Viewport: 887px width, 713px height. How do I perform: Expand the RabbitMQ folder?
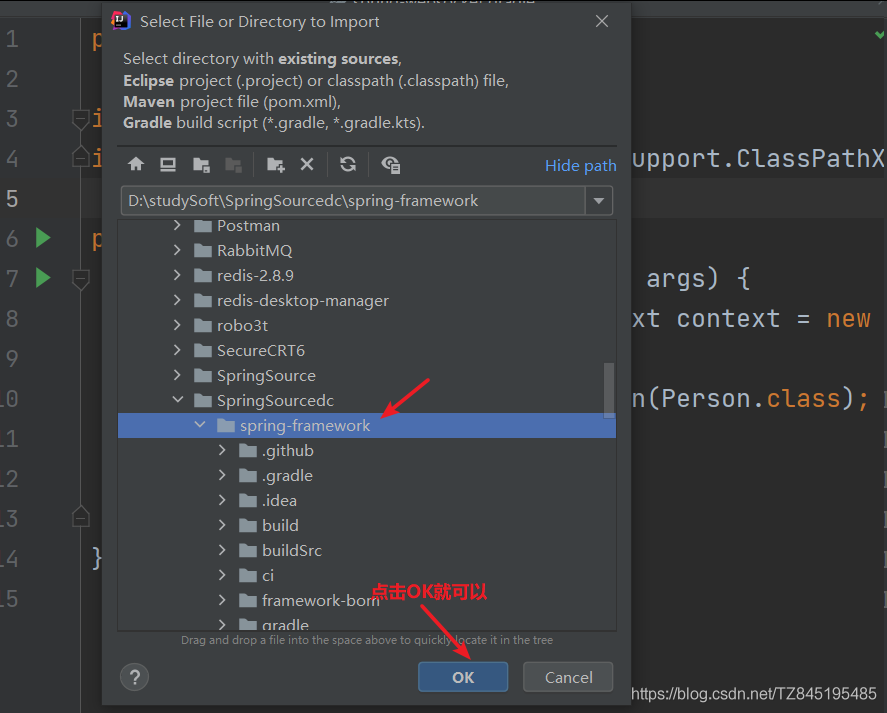click(177, 250)
